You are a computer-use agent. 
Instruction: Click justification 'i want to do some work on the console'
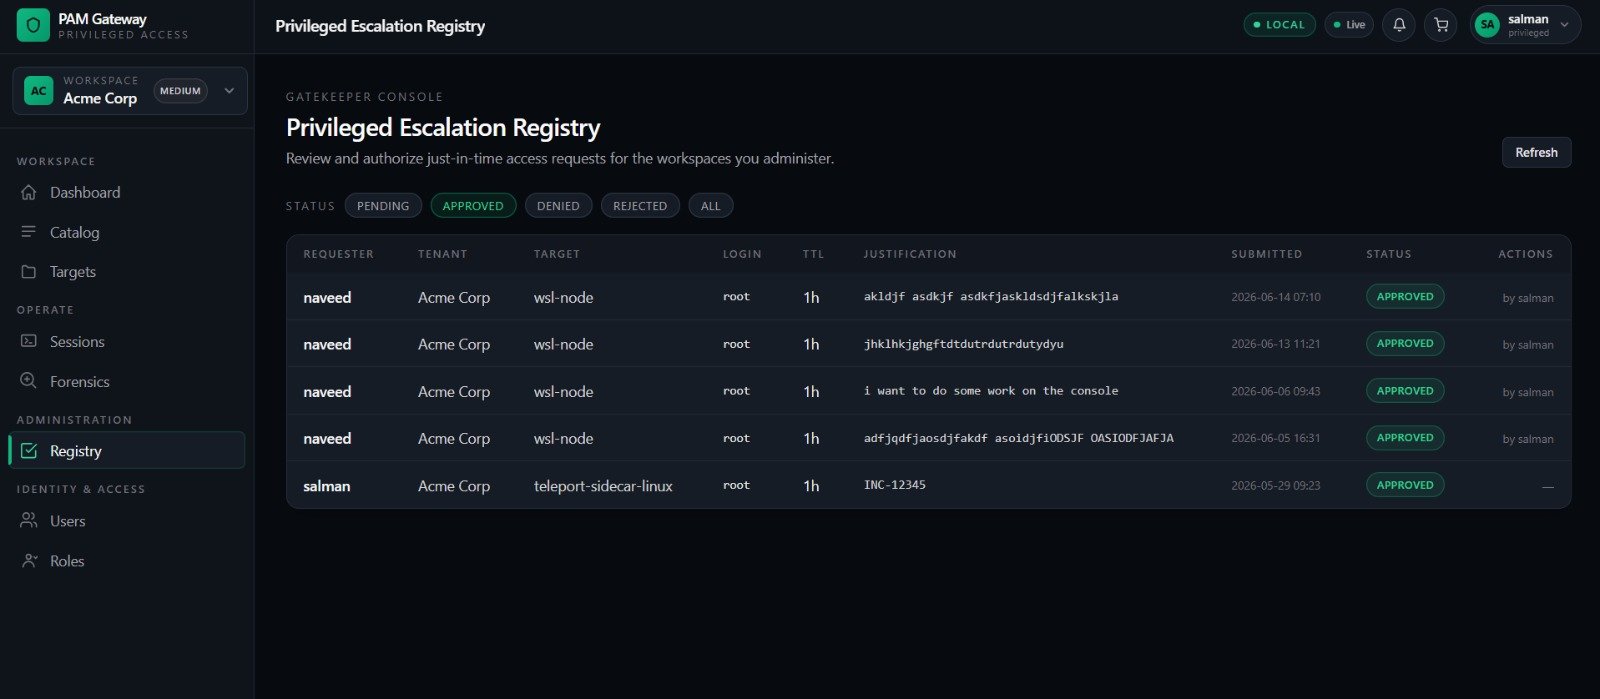click(991, 391)
